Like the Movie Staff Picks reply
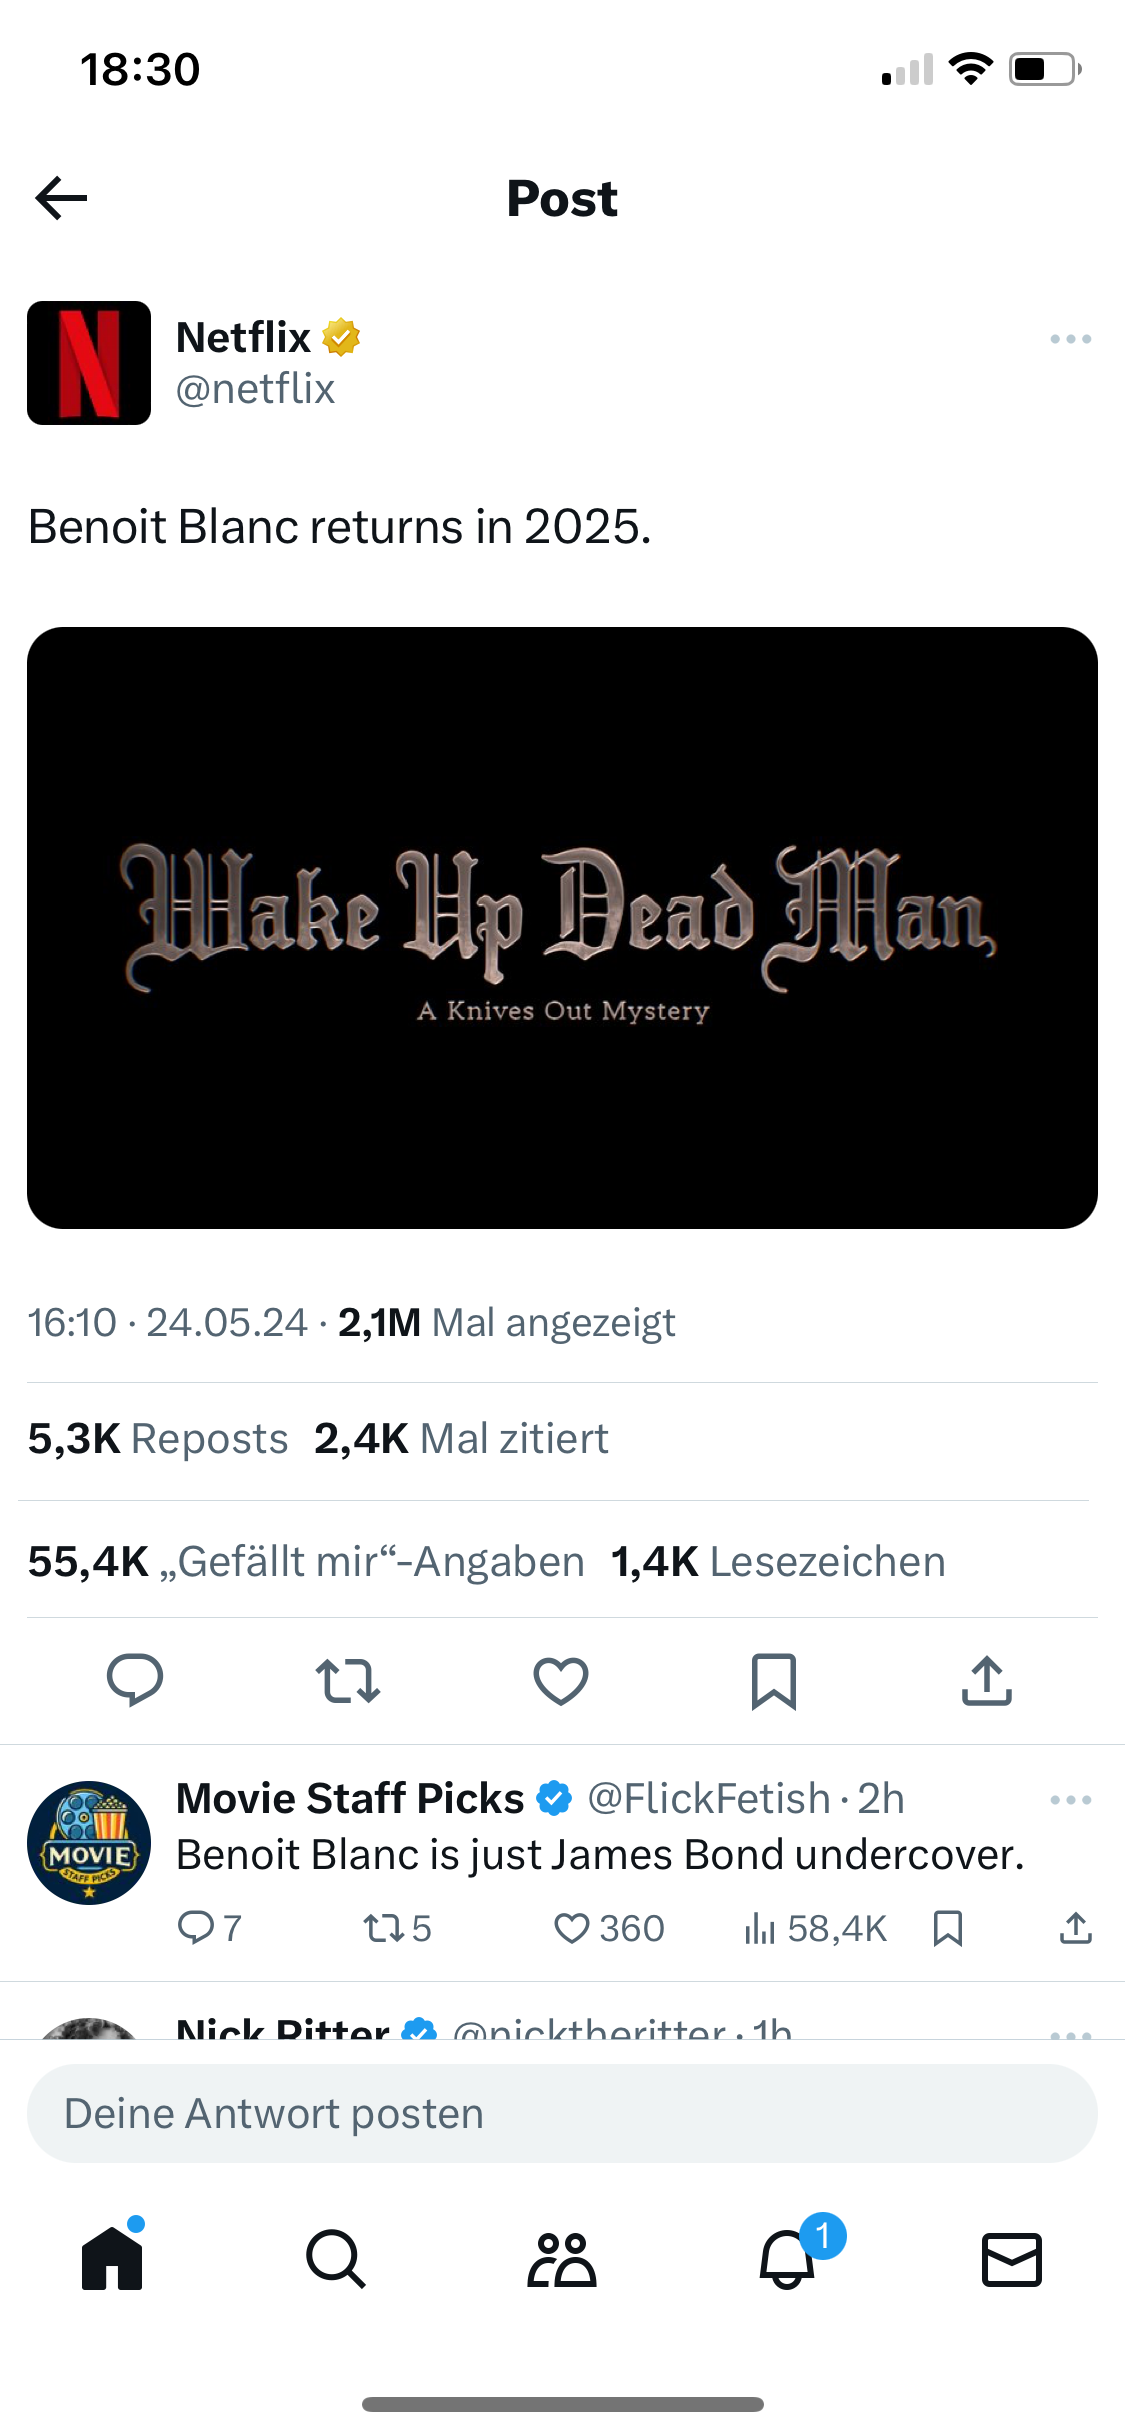Viewport: 1125px width, 2436px height. point(608,1928)
